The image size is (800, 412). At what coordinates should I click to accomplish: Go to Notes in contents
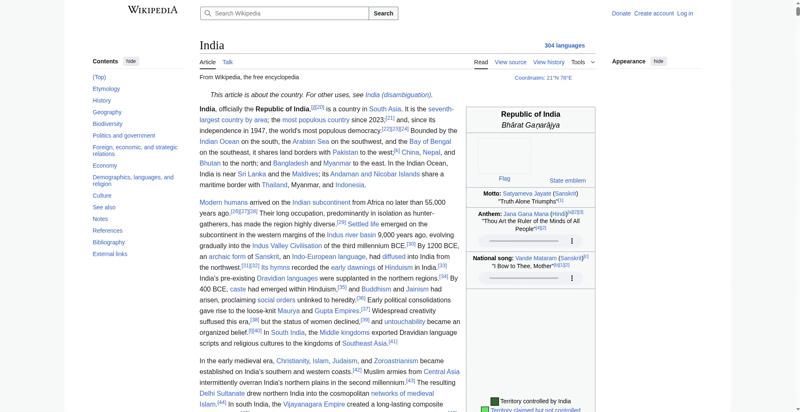[100, 219]
